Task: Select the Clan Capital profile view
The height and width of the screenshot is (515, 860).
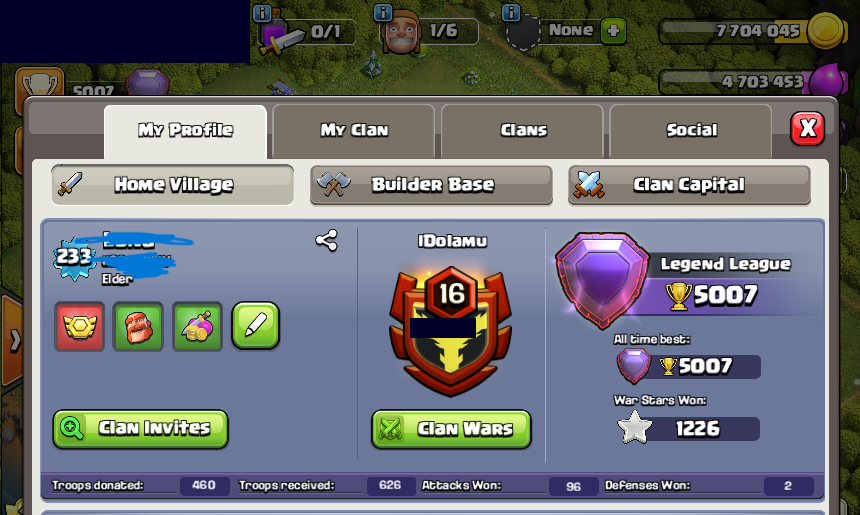Action: coord(689,185)
